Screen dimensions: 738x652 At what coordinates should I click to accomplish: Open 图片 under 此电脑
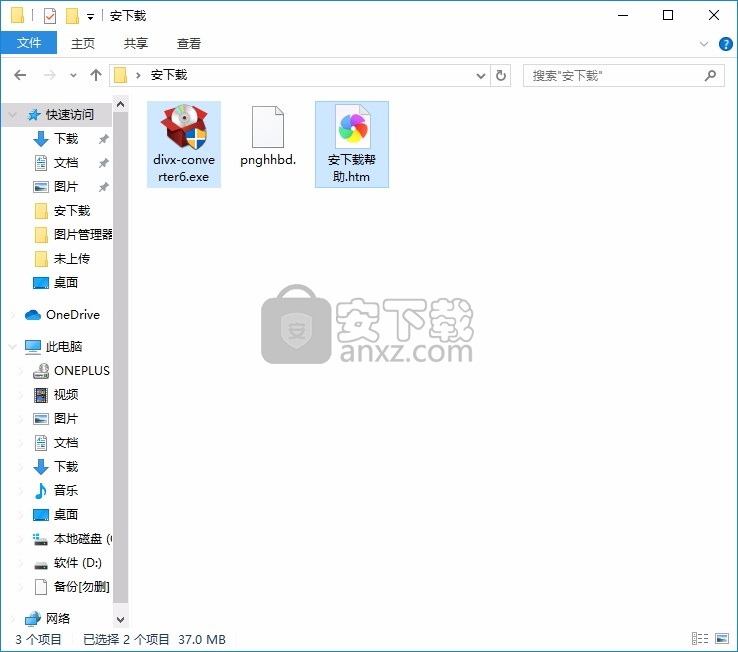(65, 419)
